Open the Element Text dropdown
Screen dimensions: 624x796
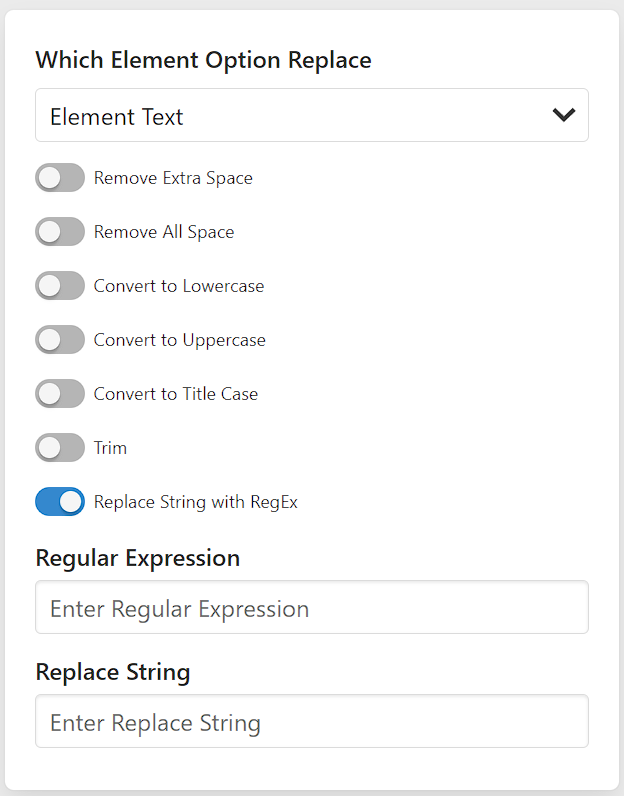300,116
